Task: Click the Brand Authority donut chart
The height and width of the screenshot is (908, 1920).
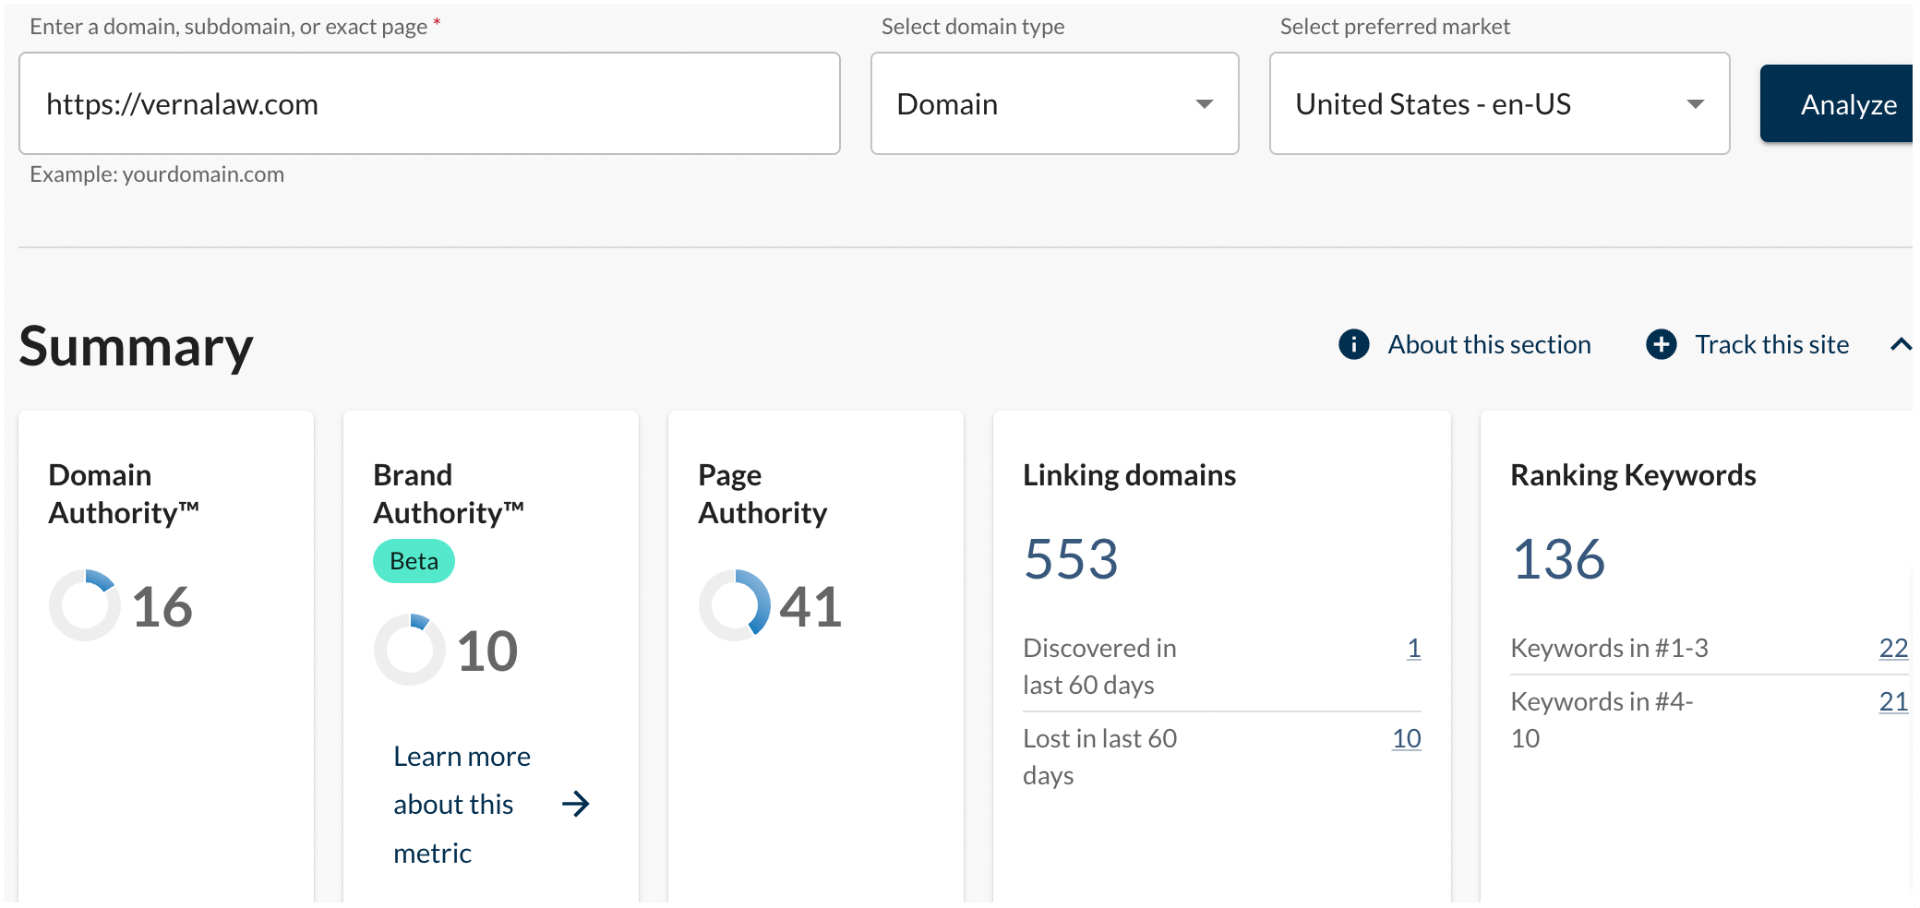Action: (409, 650)
